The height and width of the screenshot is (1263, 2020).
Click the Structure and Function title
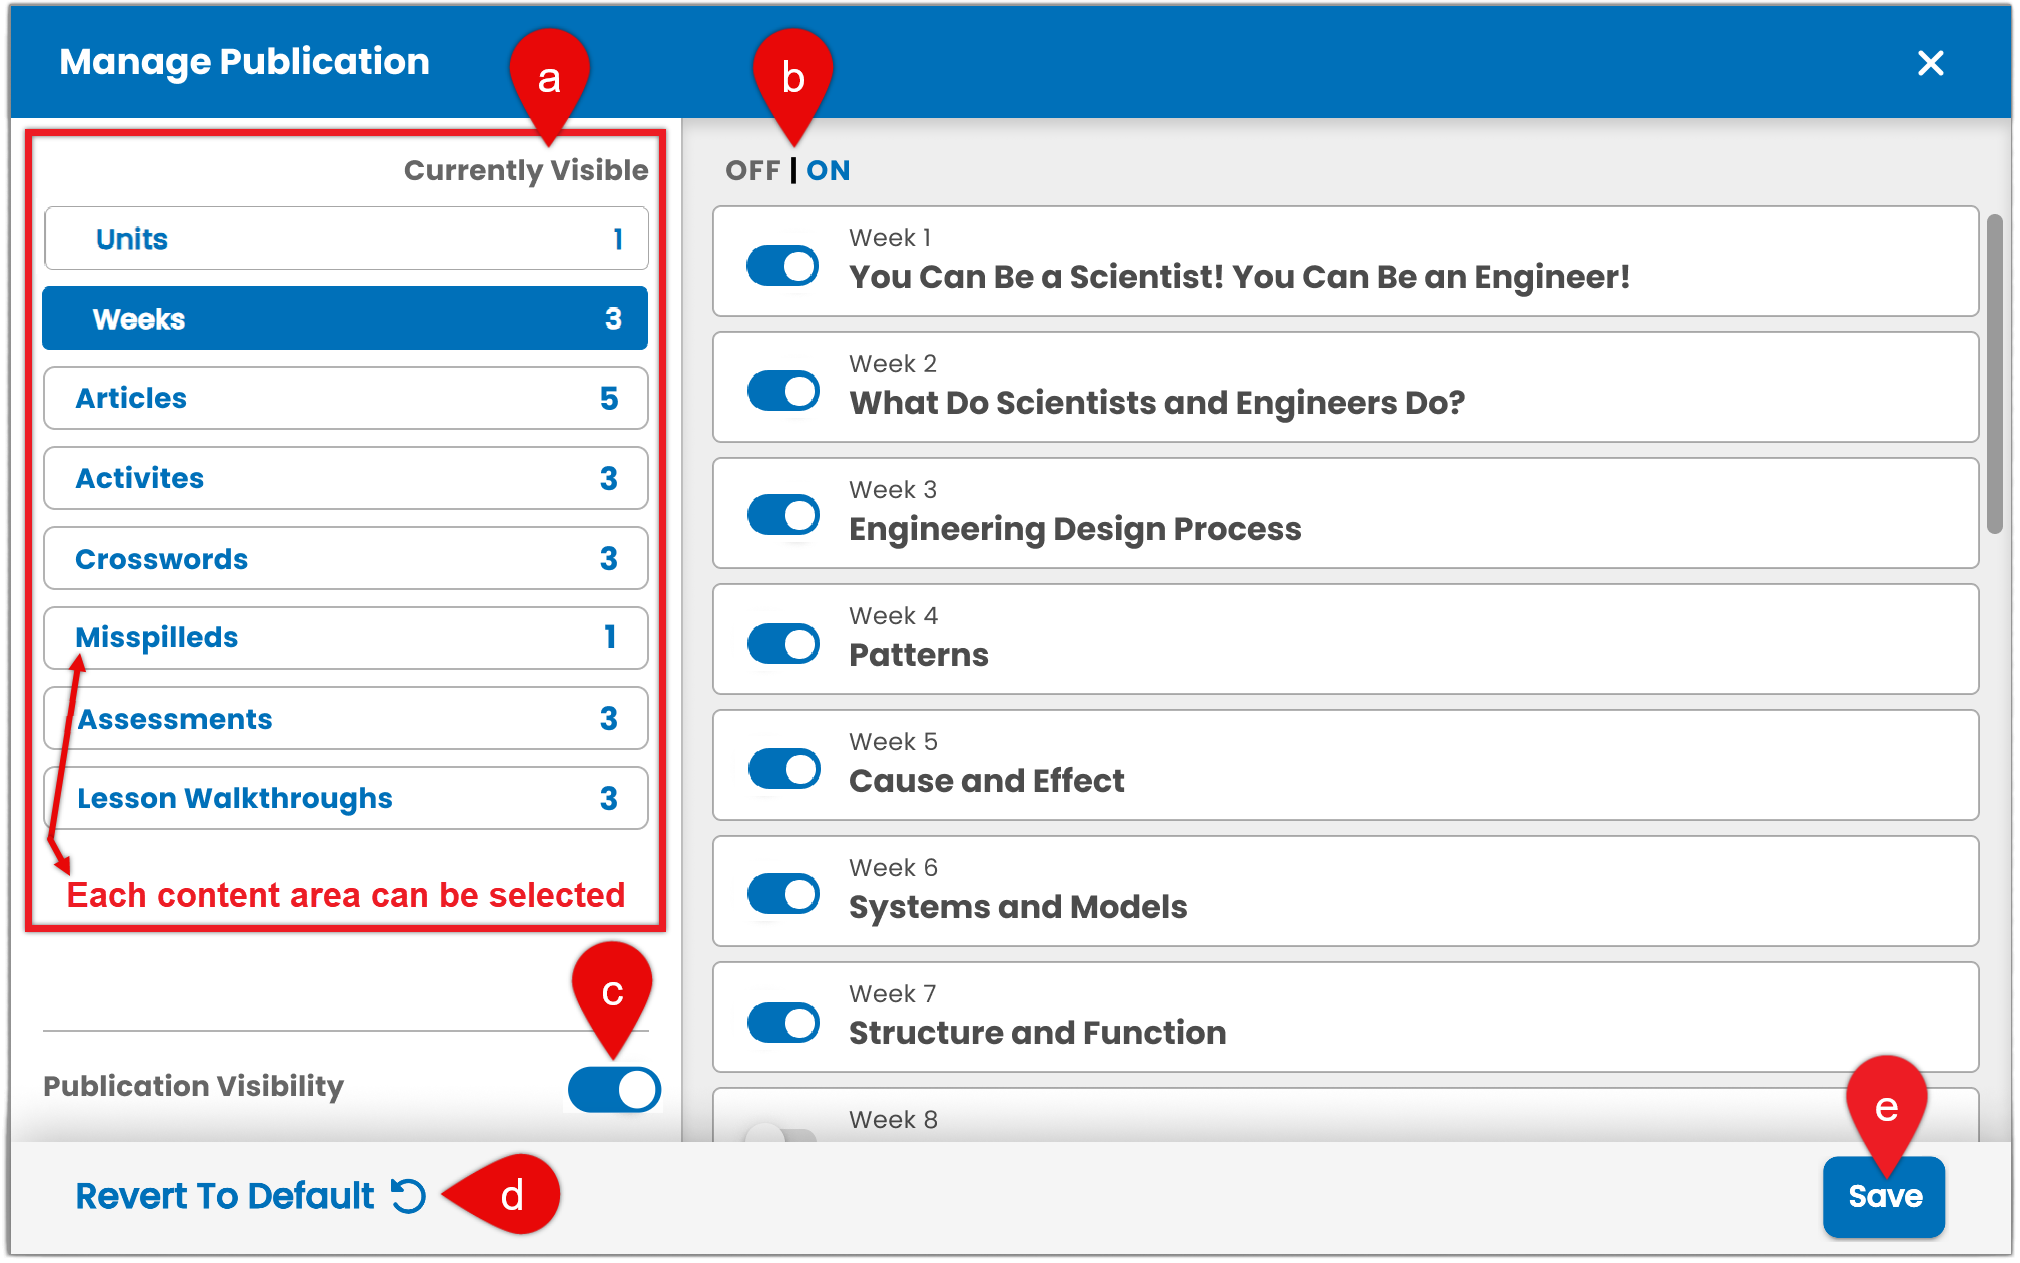pos(1037,1033)
